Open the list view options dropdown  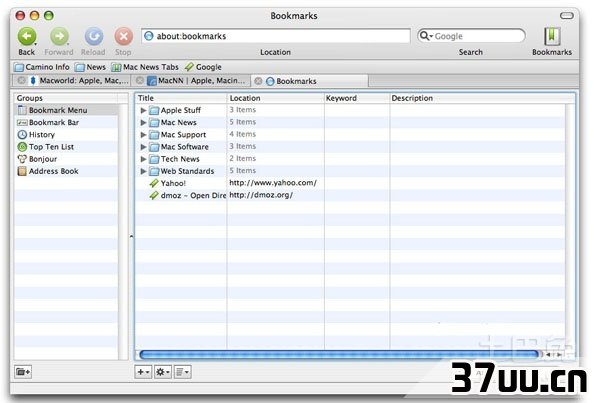coord(182,372)
